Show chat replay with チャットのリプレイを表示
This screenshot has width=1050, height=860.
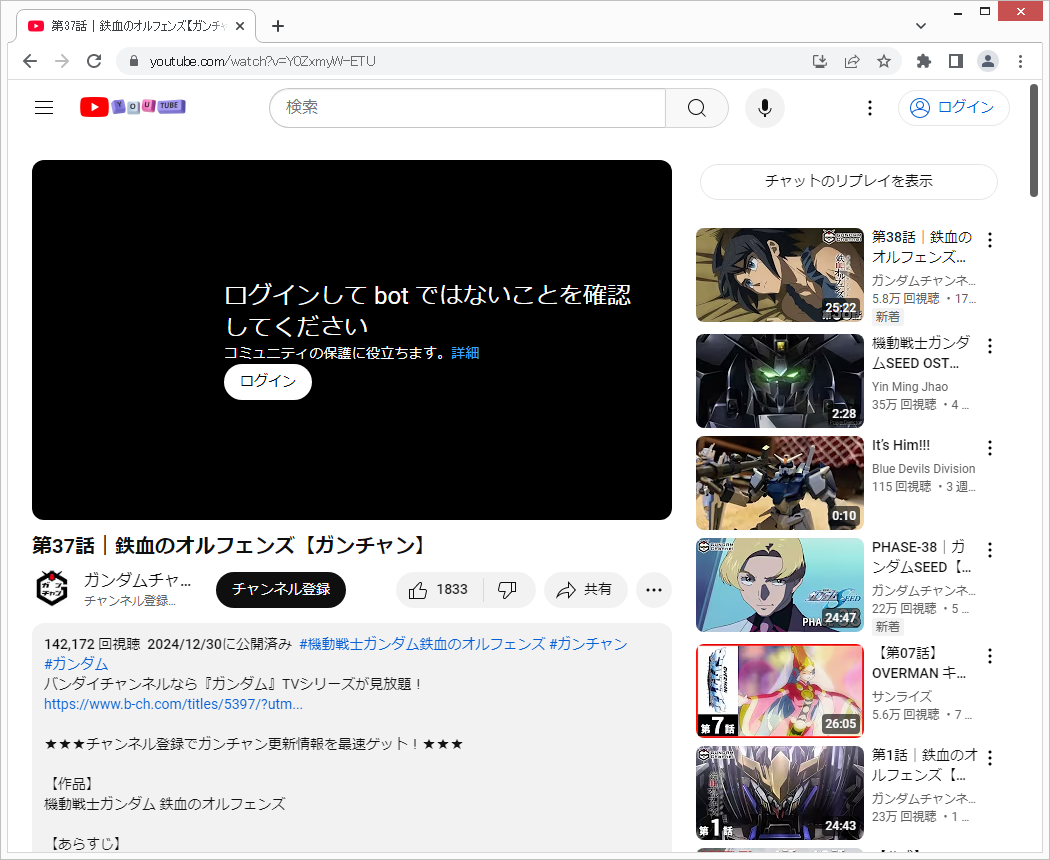(848, 182)
